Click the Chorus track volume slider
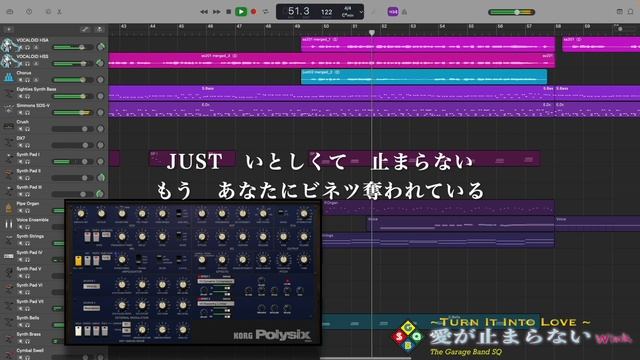The image size is (640, 360). pyautogui.click(x=73, y=80)
